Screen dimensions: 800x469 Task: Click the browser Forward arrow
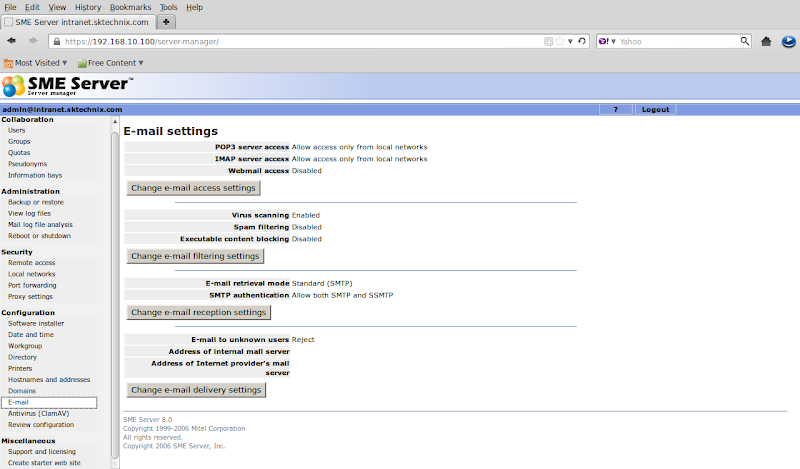click(33, 41)
